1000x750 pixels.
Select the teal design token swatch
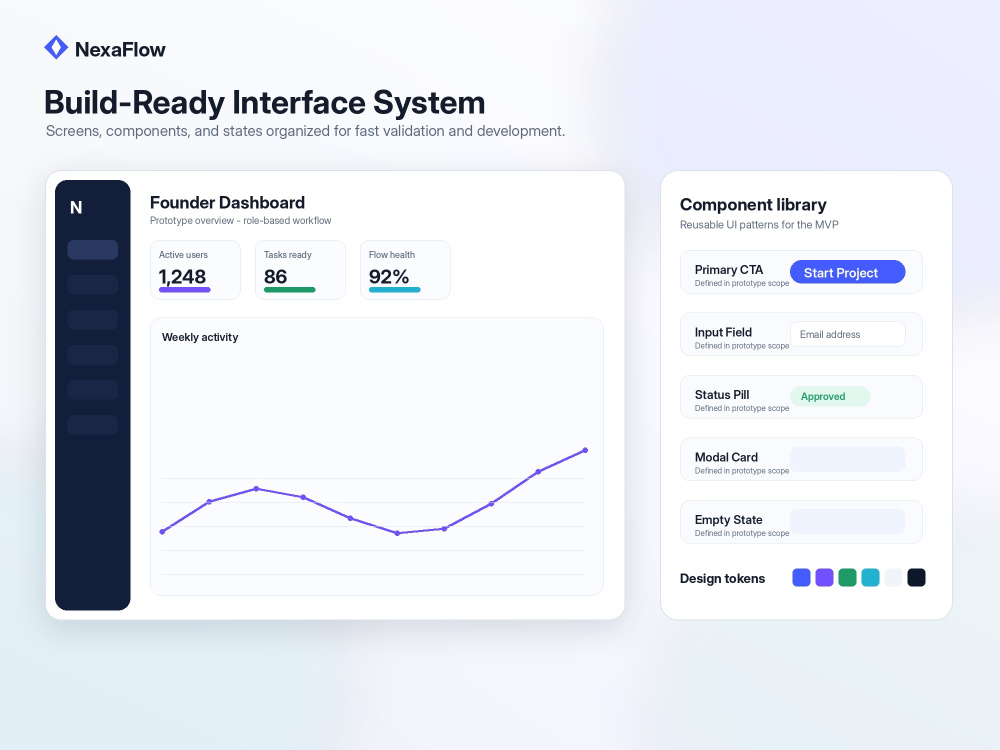coord(871,578)
